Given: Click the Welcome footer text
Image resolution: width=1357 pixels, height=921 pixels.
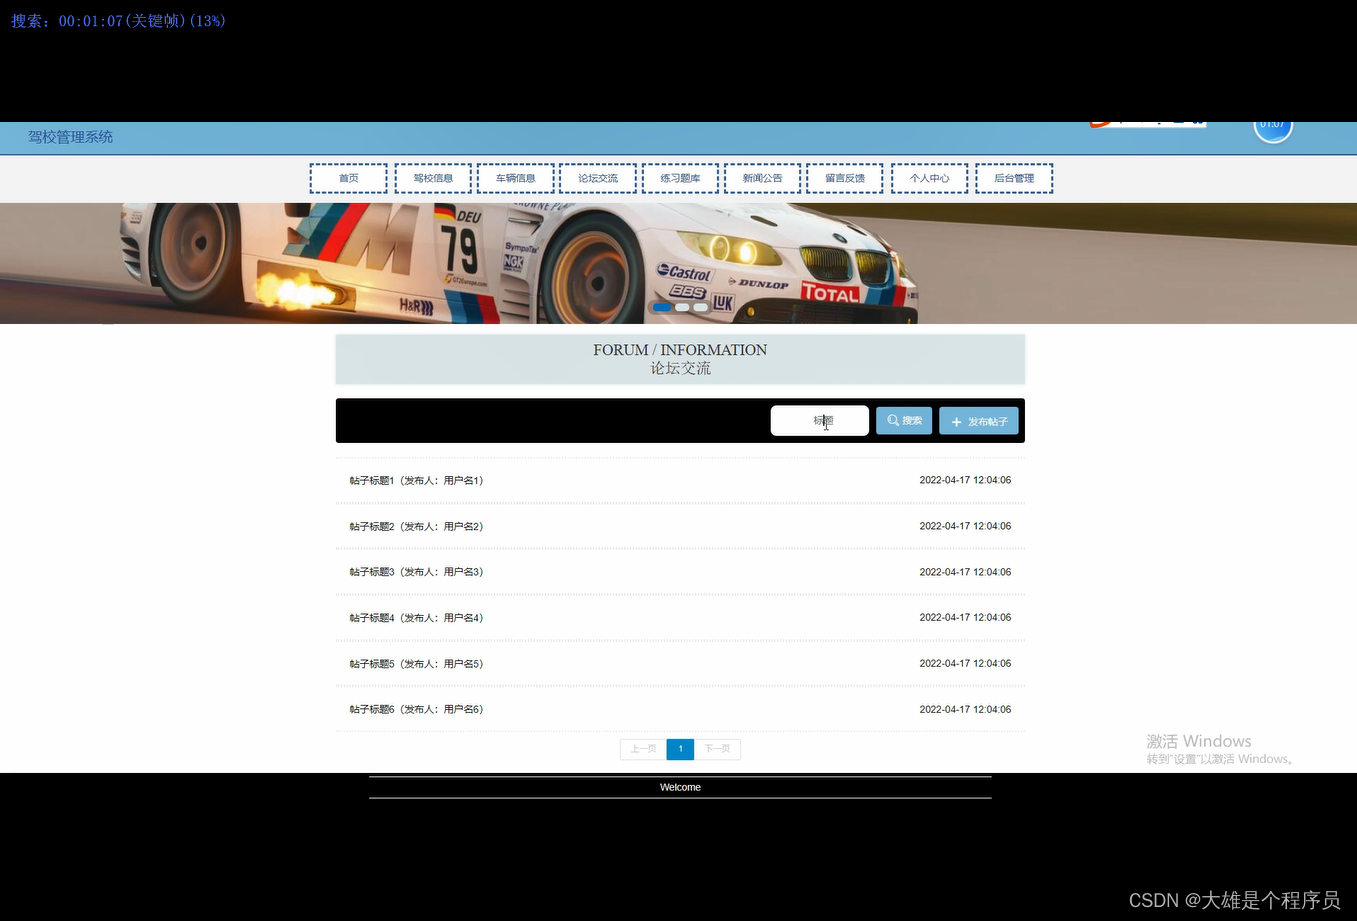Looking at the screenshot, I should click(x=680, y=787).
